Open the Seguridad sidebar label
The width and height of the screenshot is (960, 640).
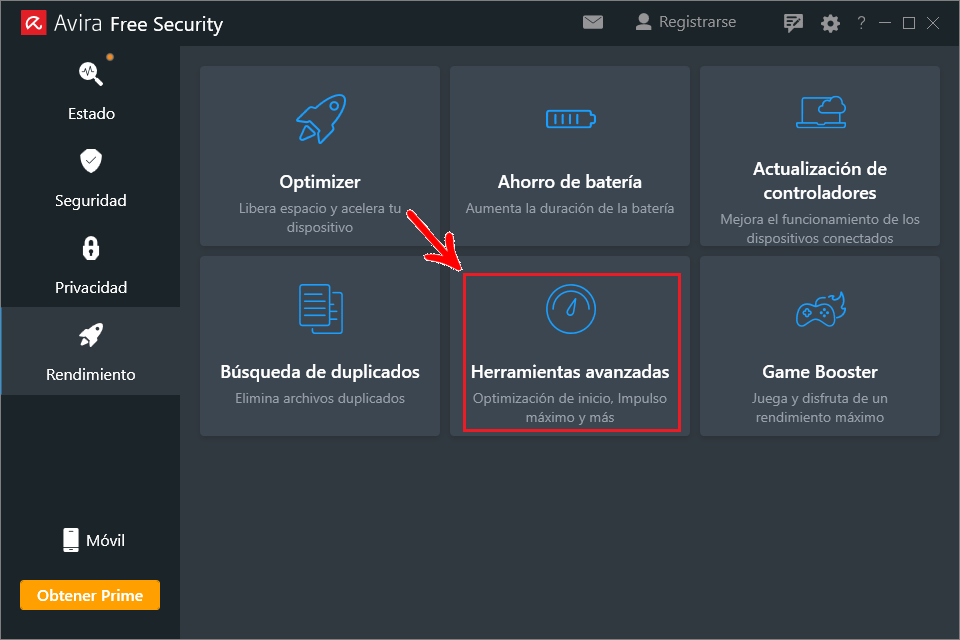(91, 201)
